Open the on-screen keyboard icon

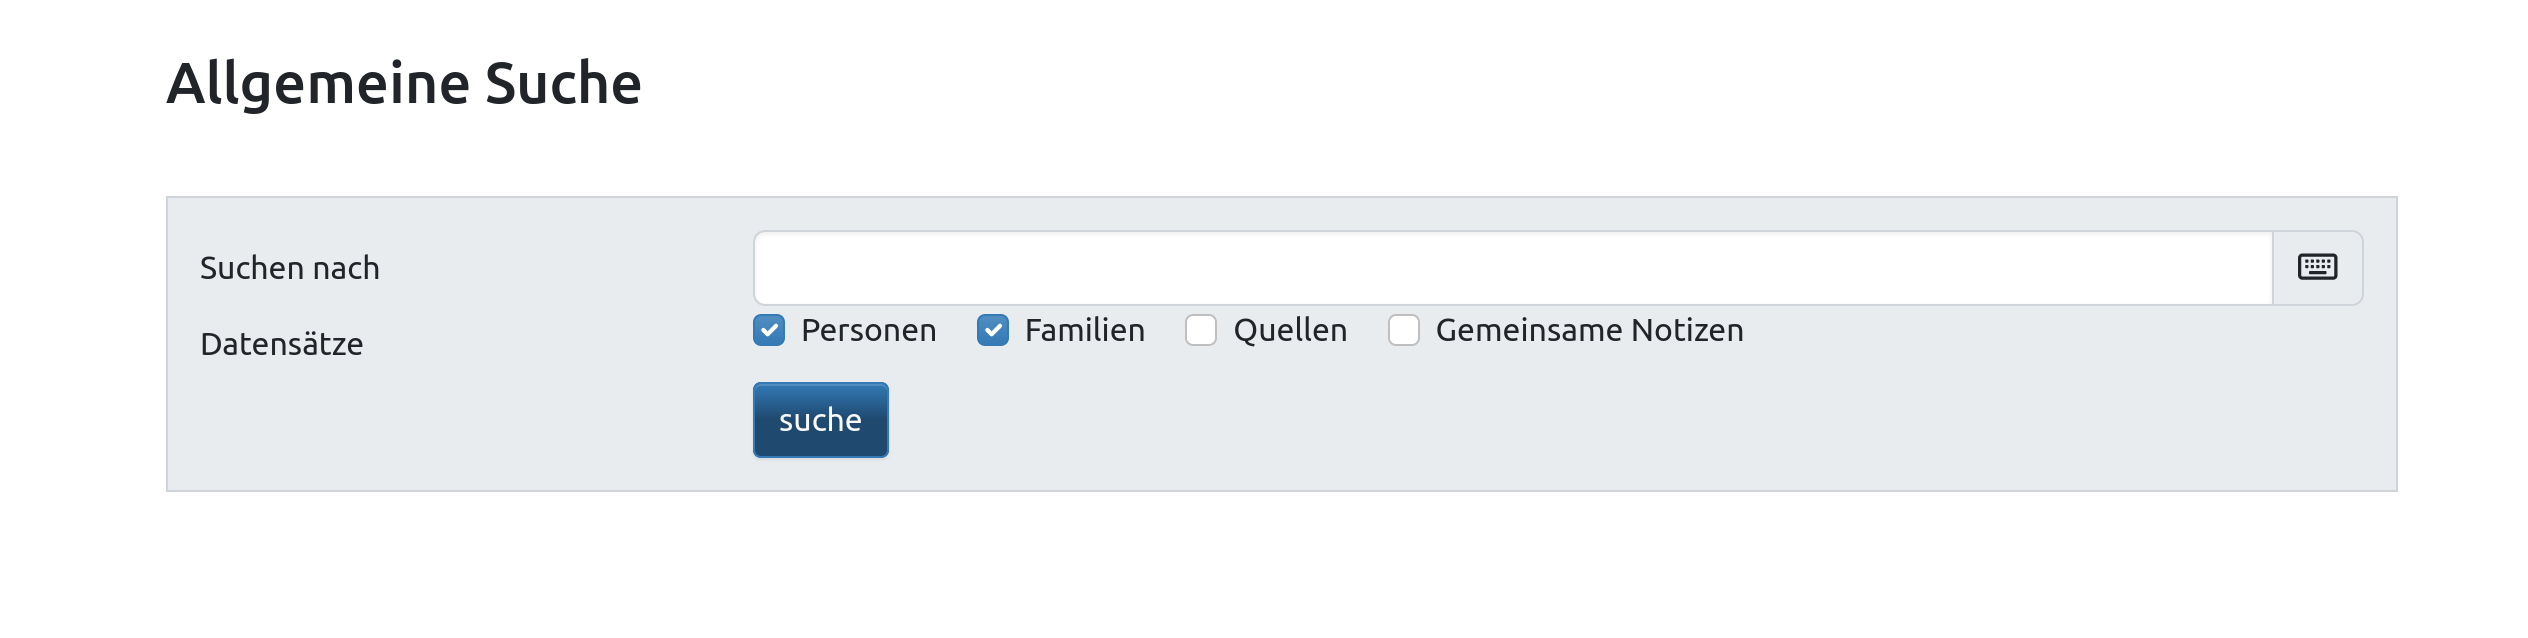coord(2317,268)
